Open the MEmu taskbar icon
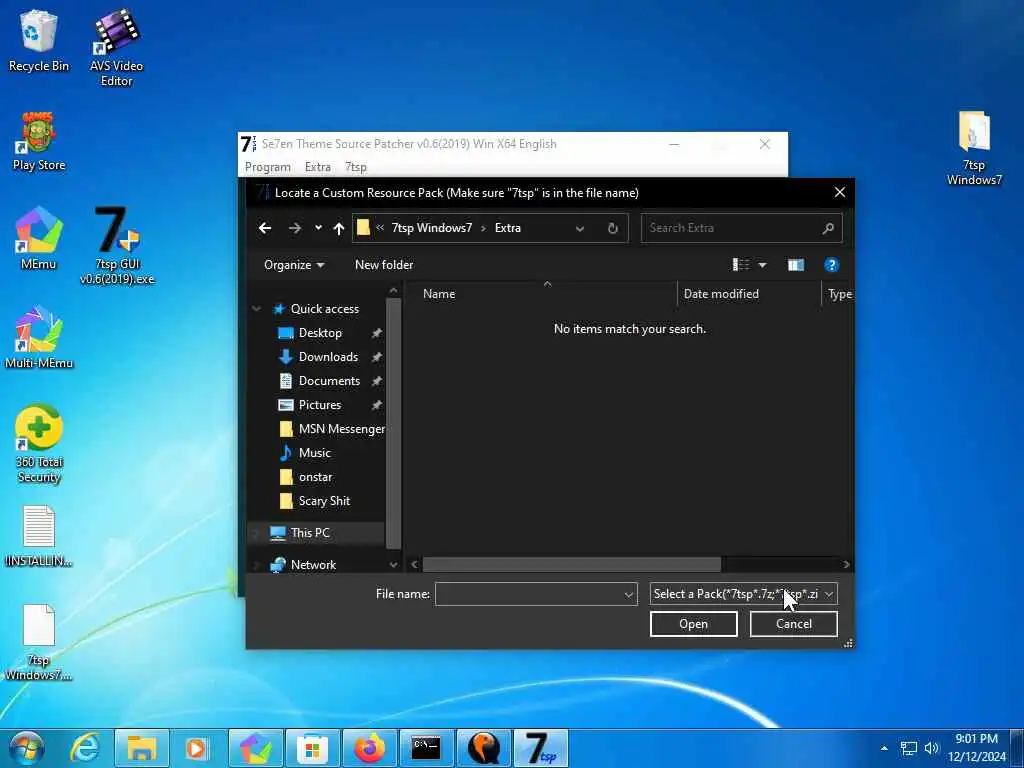 coord(255,748)
